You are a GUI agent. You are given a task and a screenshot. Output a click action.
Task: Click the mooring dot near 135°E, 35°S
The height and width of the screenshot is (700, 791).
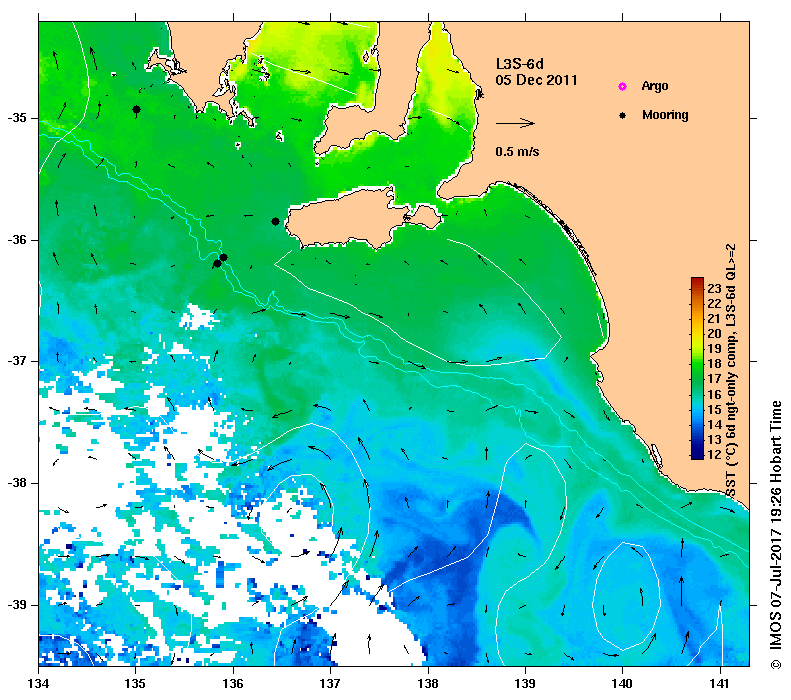coord(136,109)
